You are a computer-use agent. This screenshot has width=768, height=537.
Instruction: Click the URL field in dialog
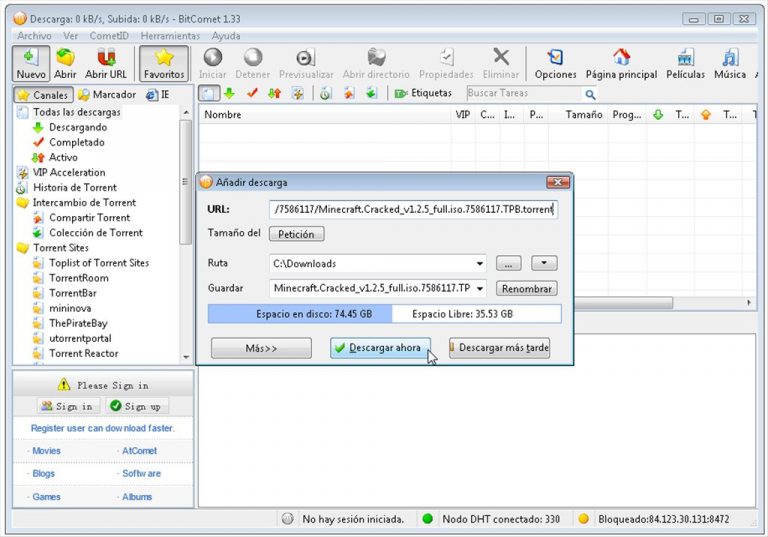click(413, 210)
